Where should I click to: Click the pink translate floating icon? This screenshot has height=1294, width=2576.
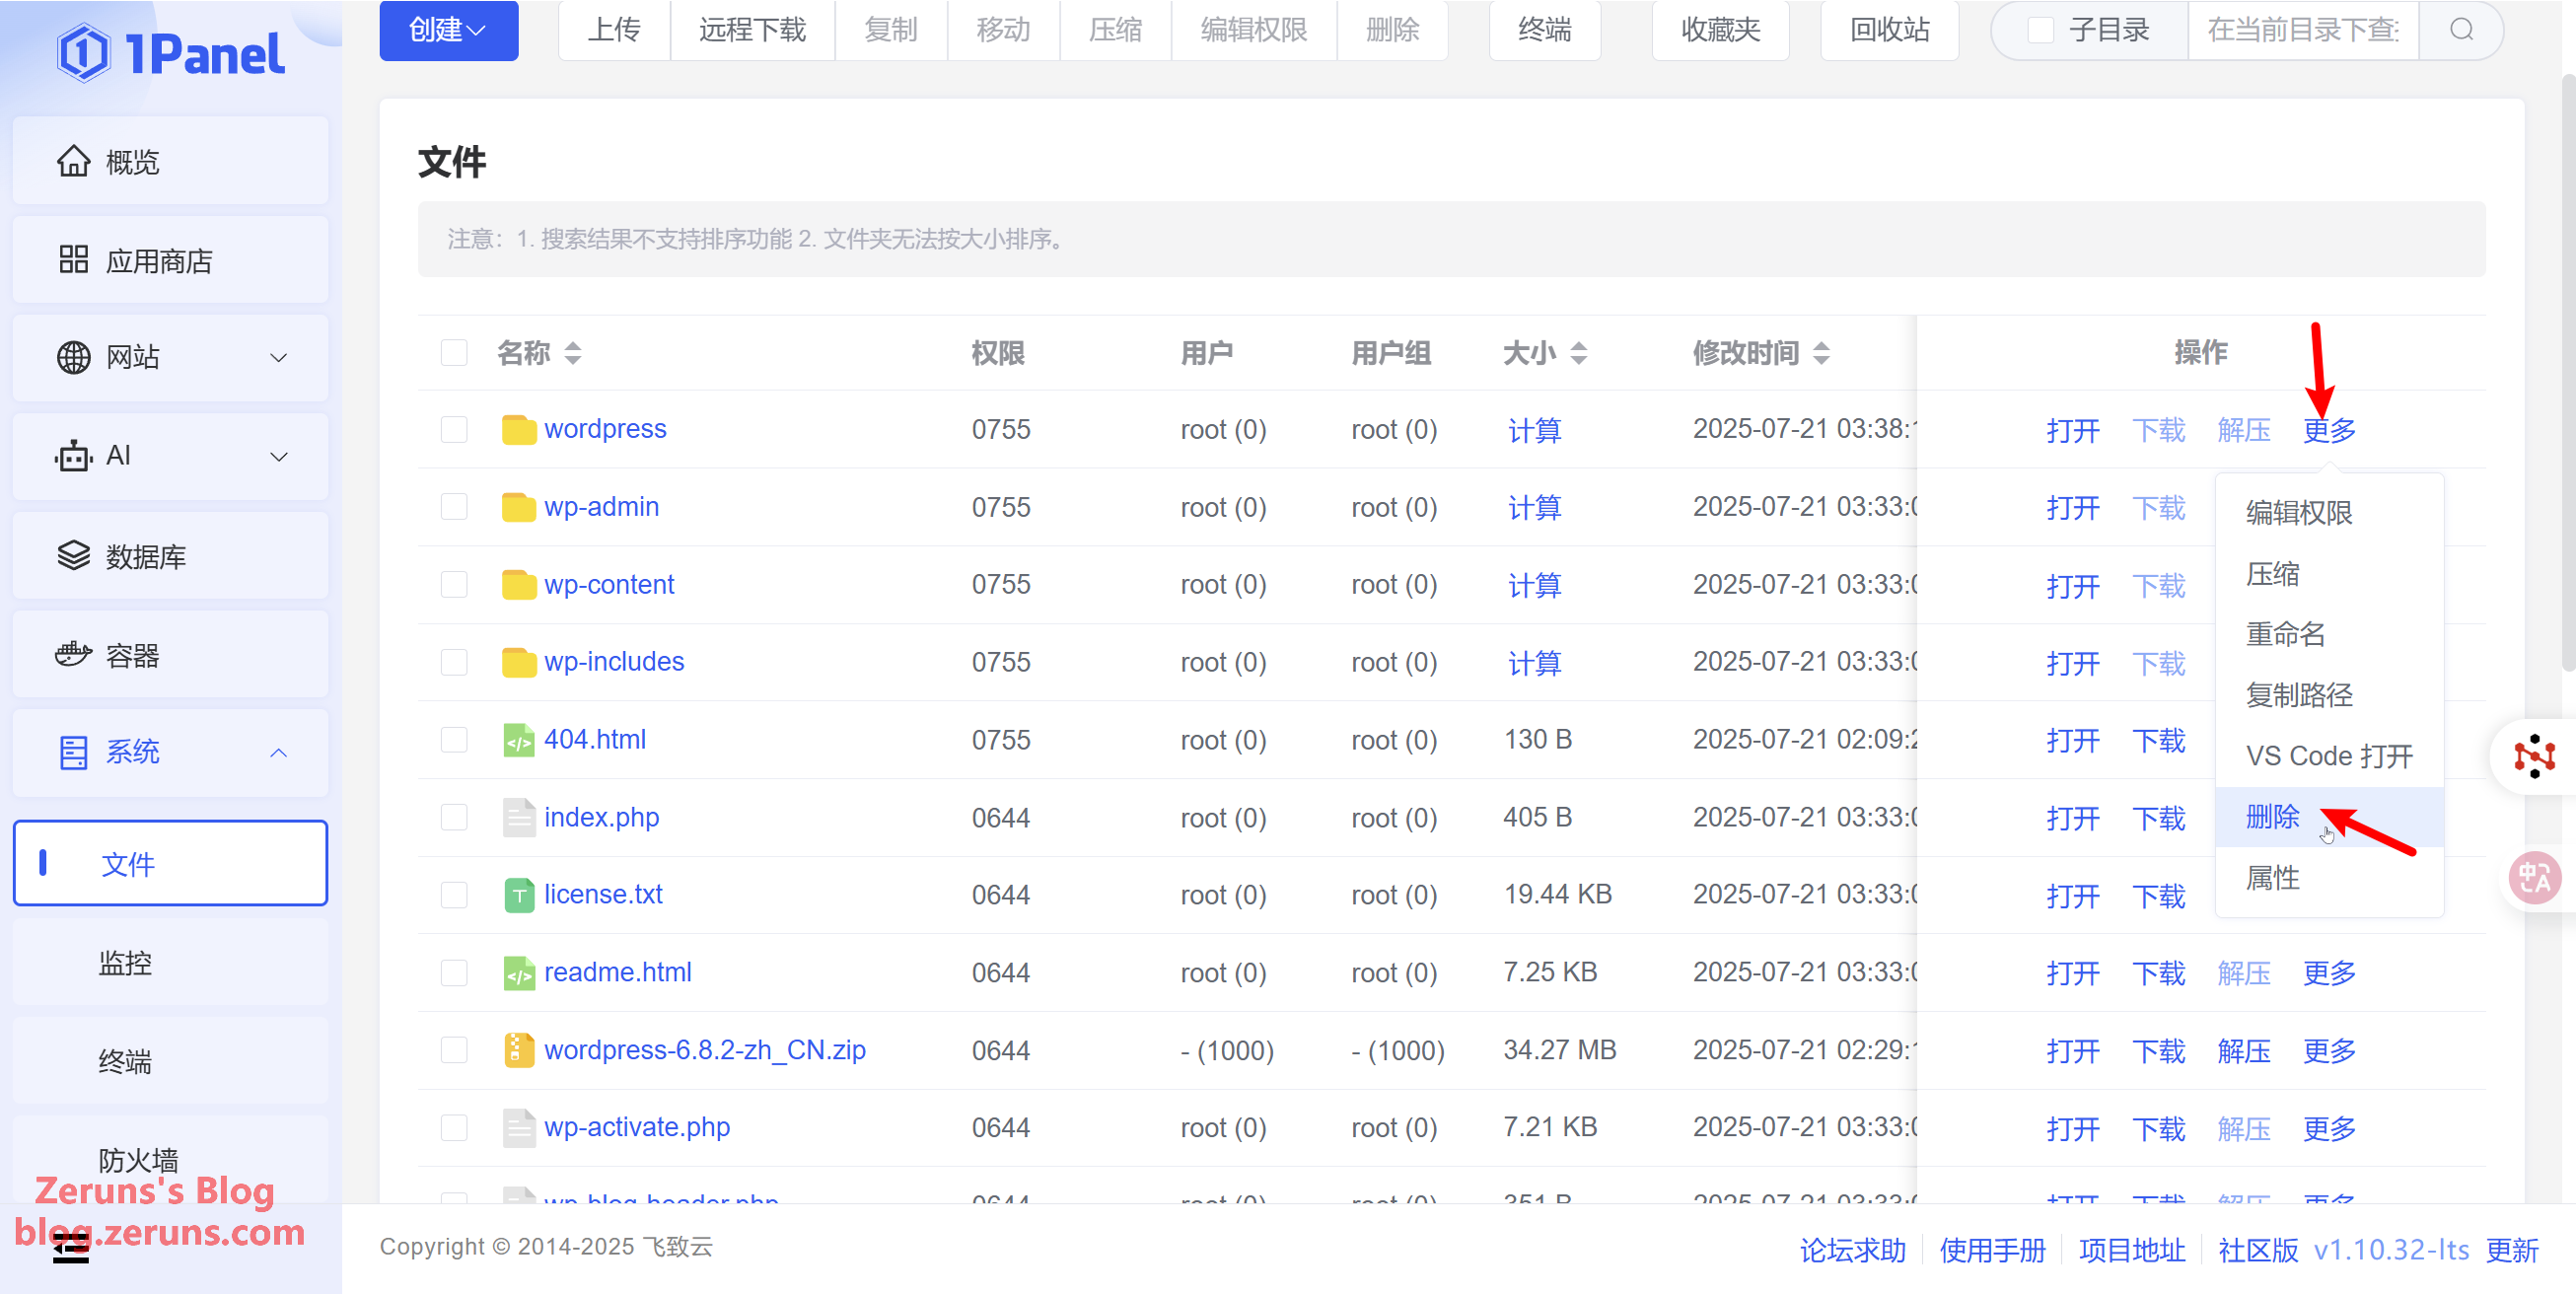coord(2534,877)
